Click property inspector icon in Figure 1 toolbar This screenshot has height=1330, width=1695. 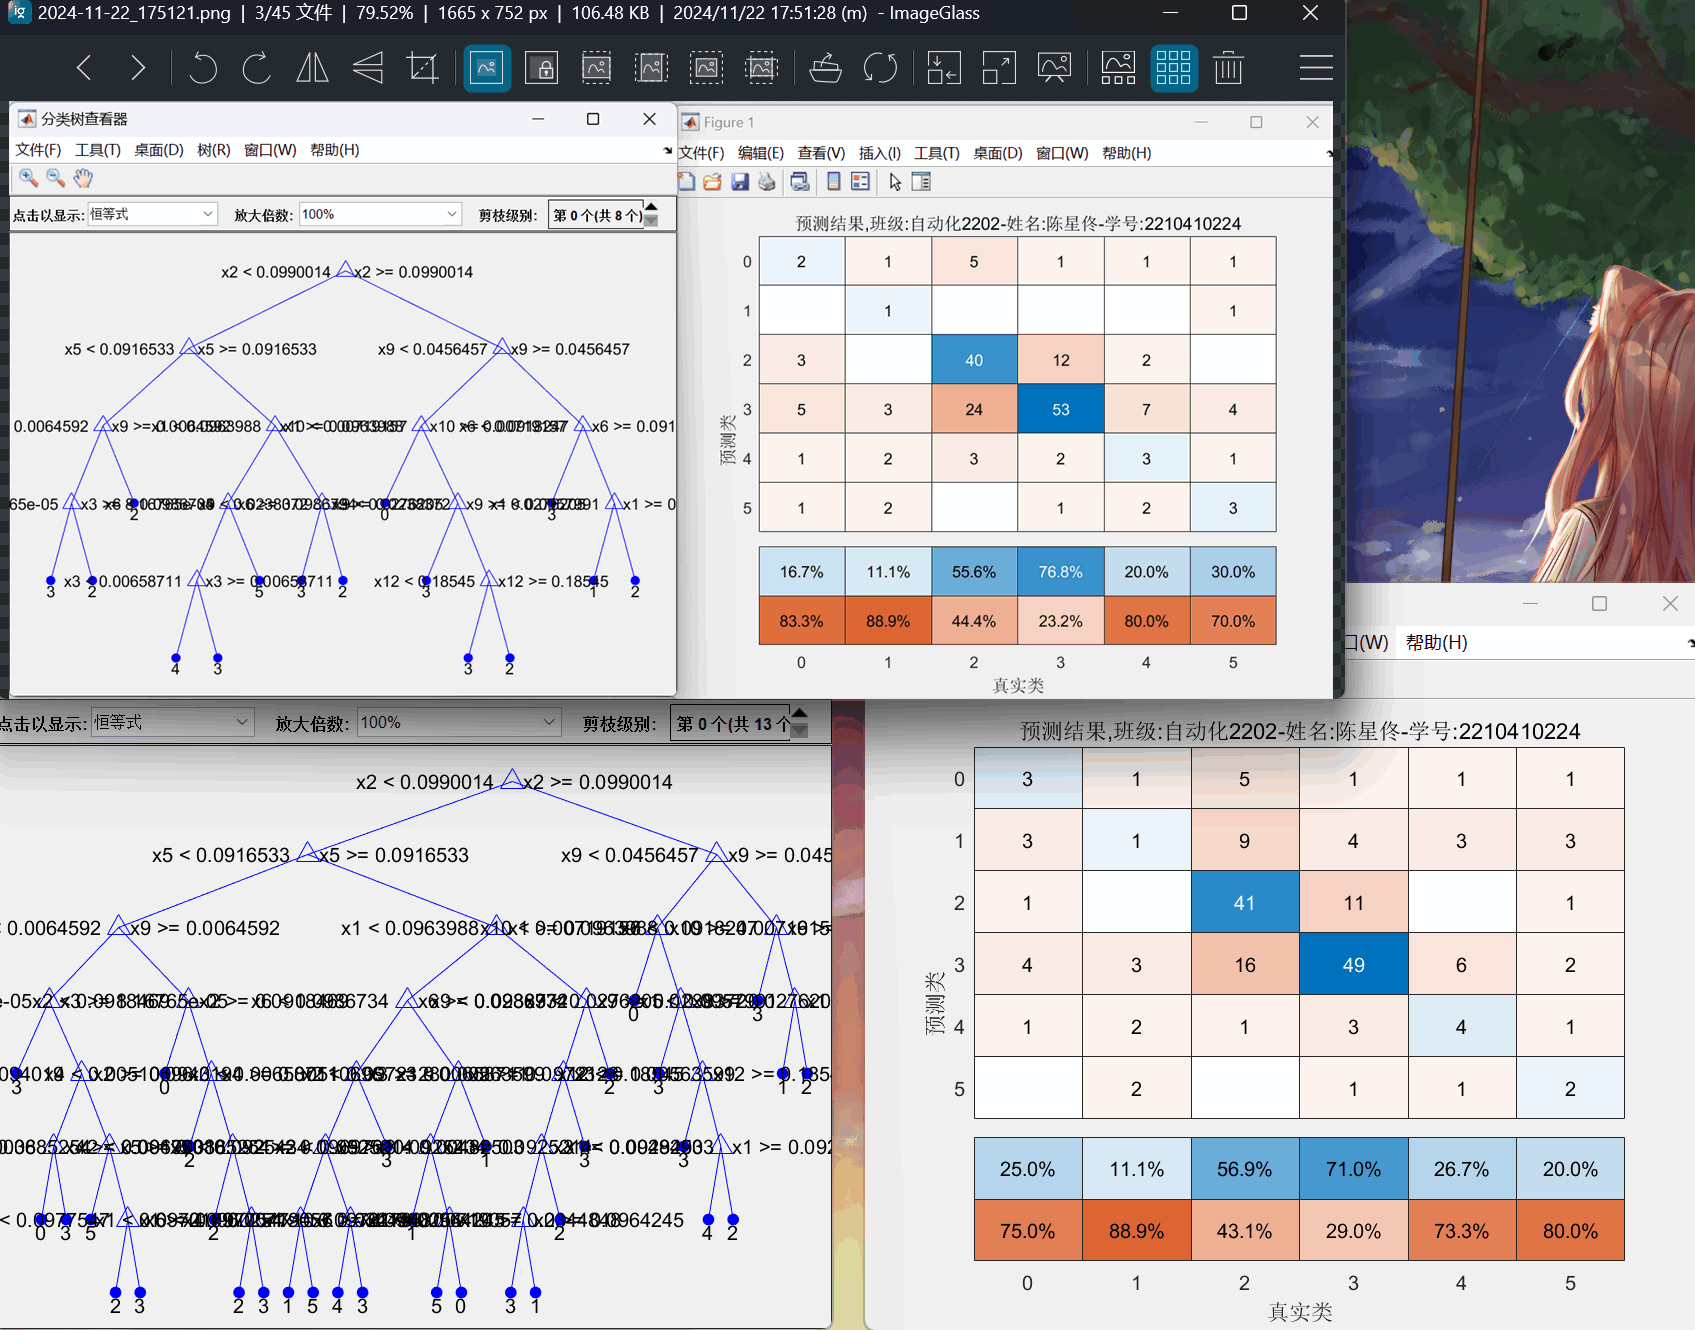click(921, 182)
